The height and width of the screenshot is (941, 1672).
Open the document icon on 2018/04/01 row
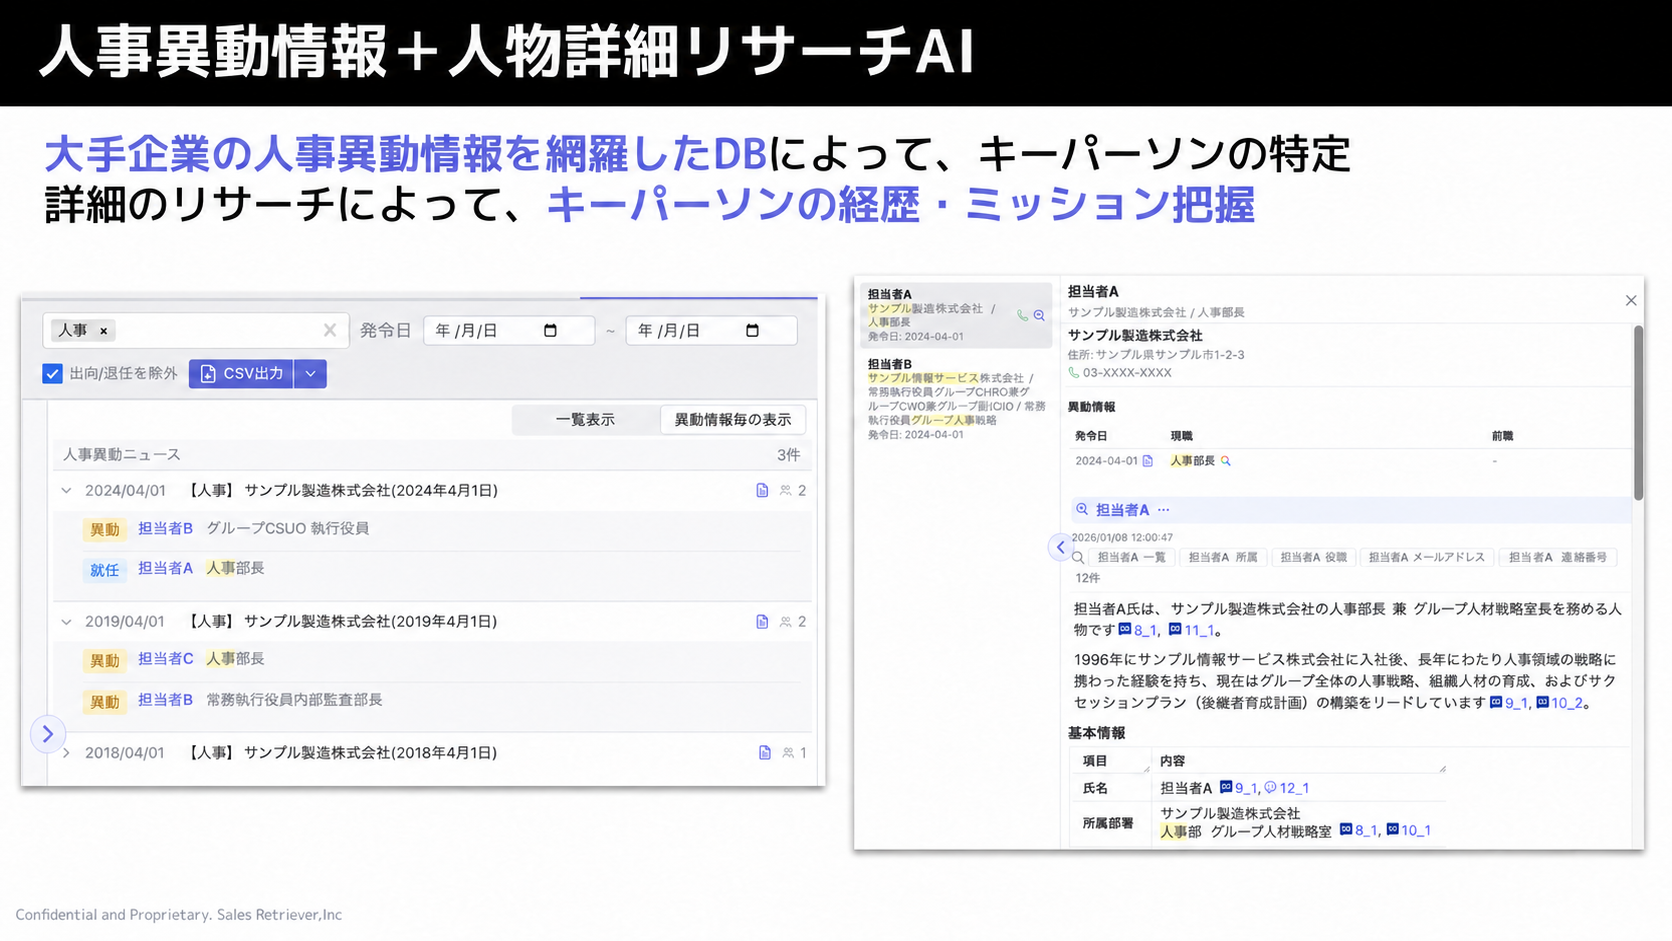click(x=765, y=753)
